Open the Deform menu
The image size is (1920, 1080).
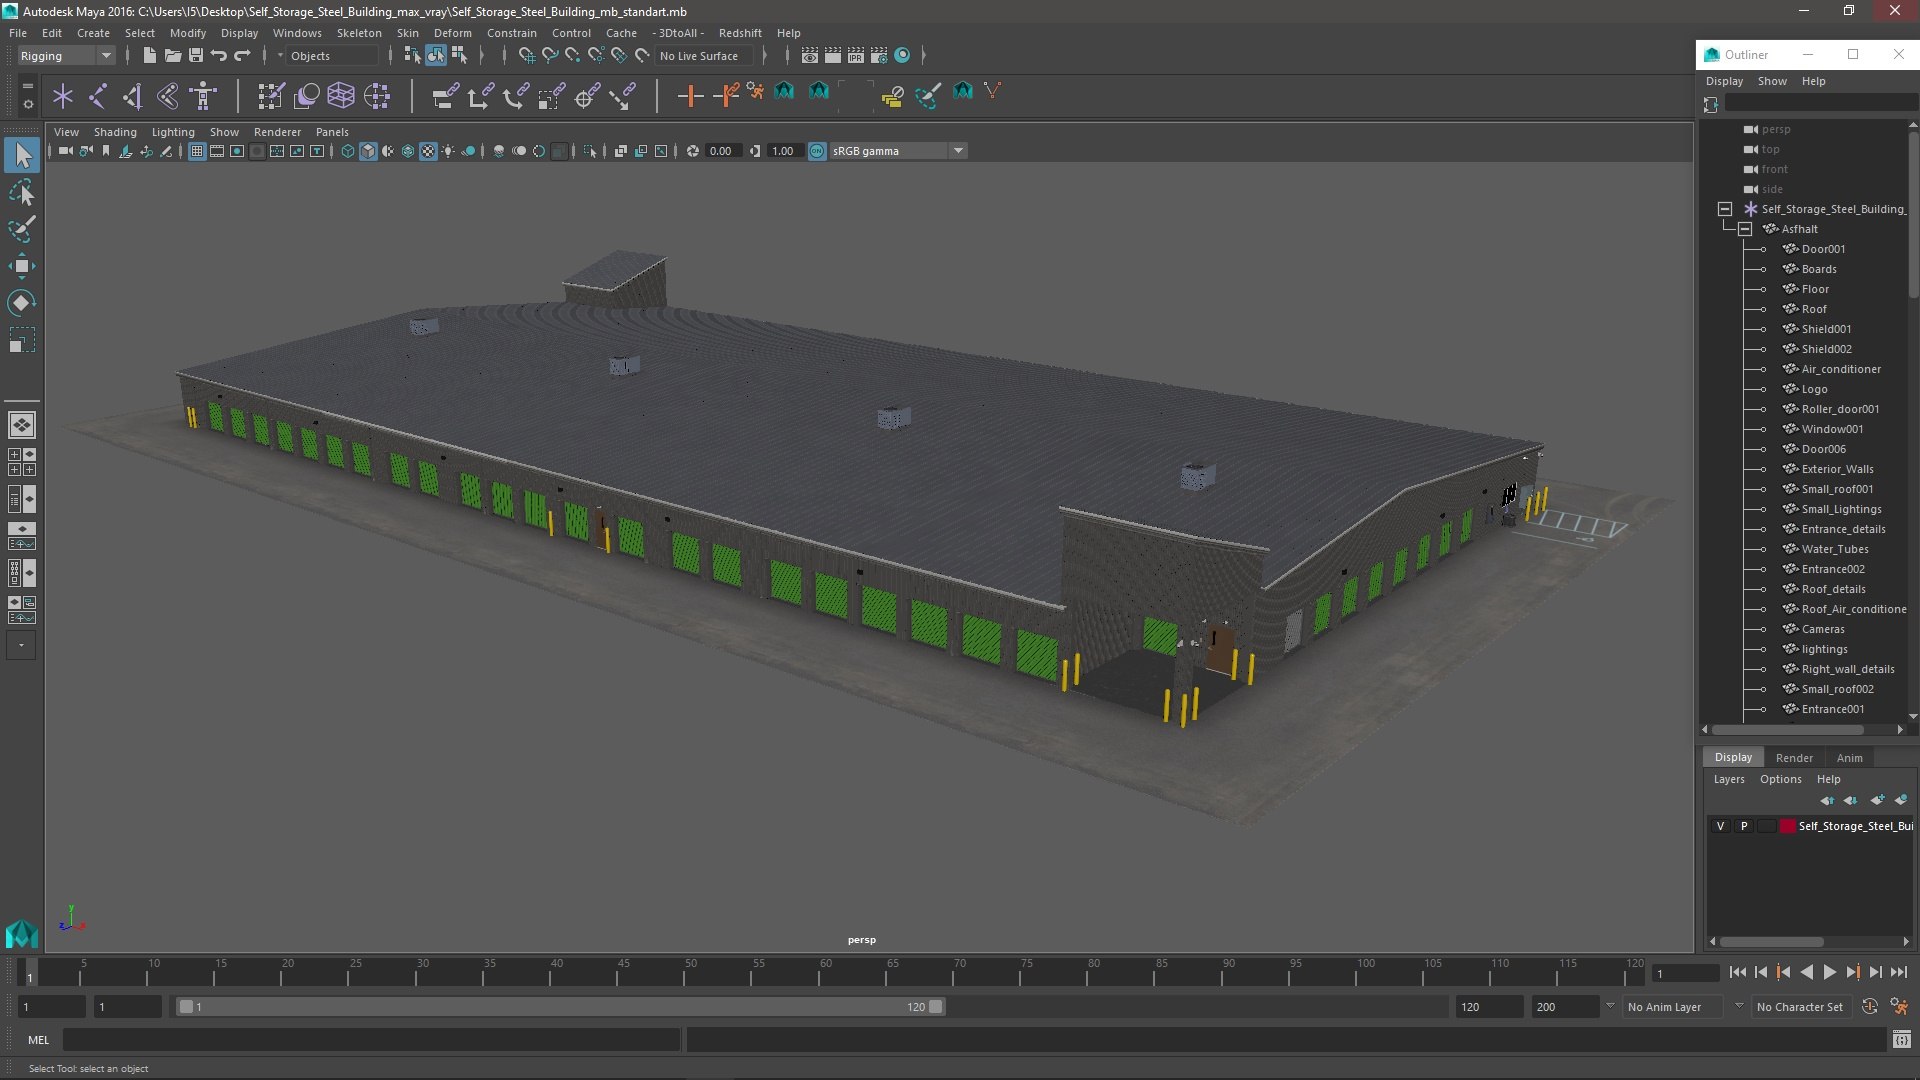[452, 33]
